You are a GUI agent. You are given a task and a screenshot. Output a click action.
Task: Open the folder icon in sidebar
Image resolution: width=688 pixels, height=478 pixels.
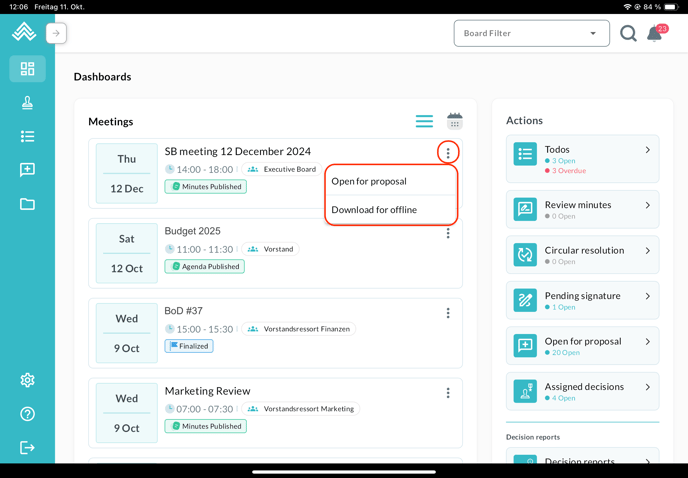pos(27,204)
